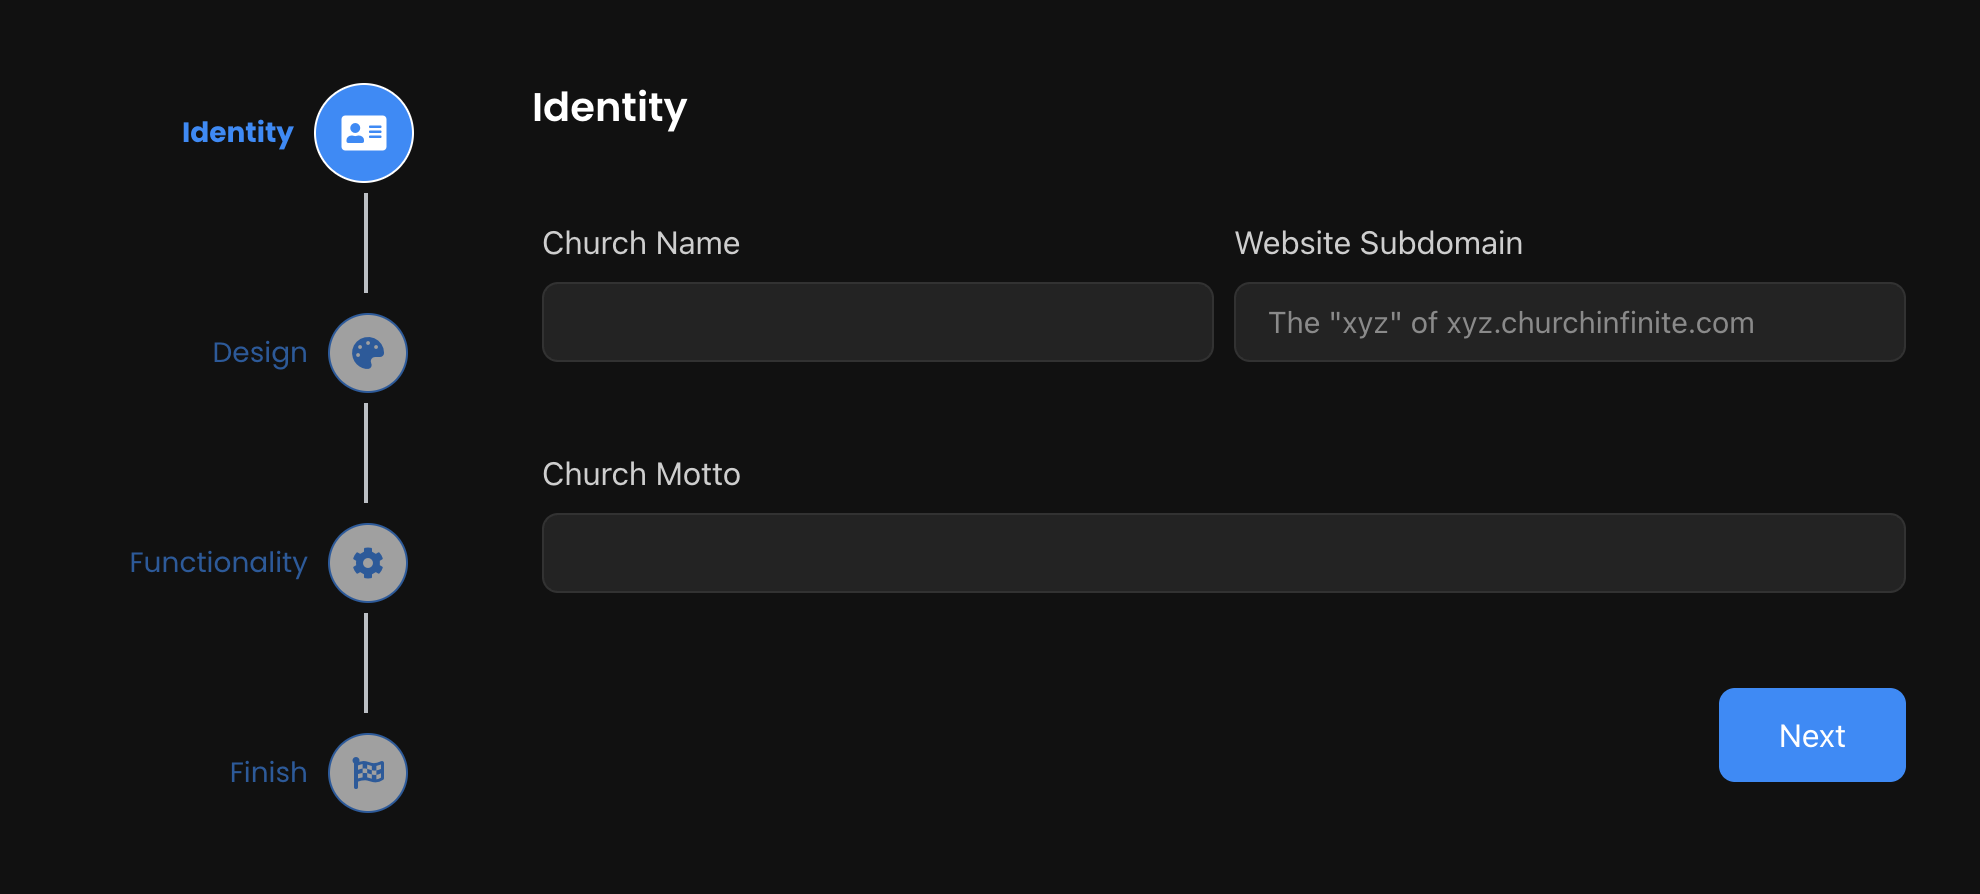Viewport: 1980px width, 894px height.
Task: Click the xyz.churchinfinite.com placeholder text
Action: click(1510, 323)
